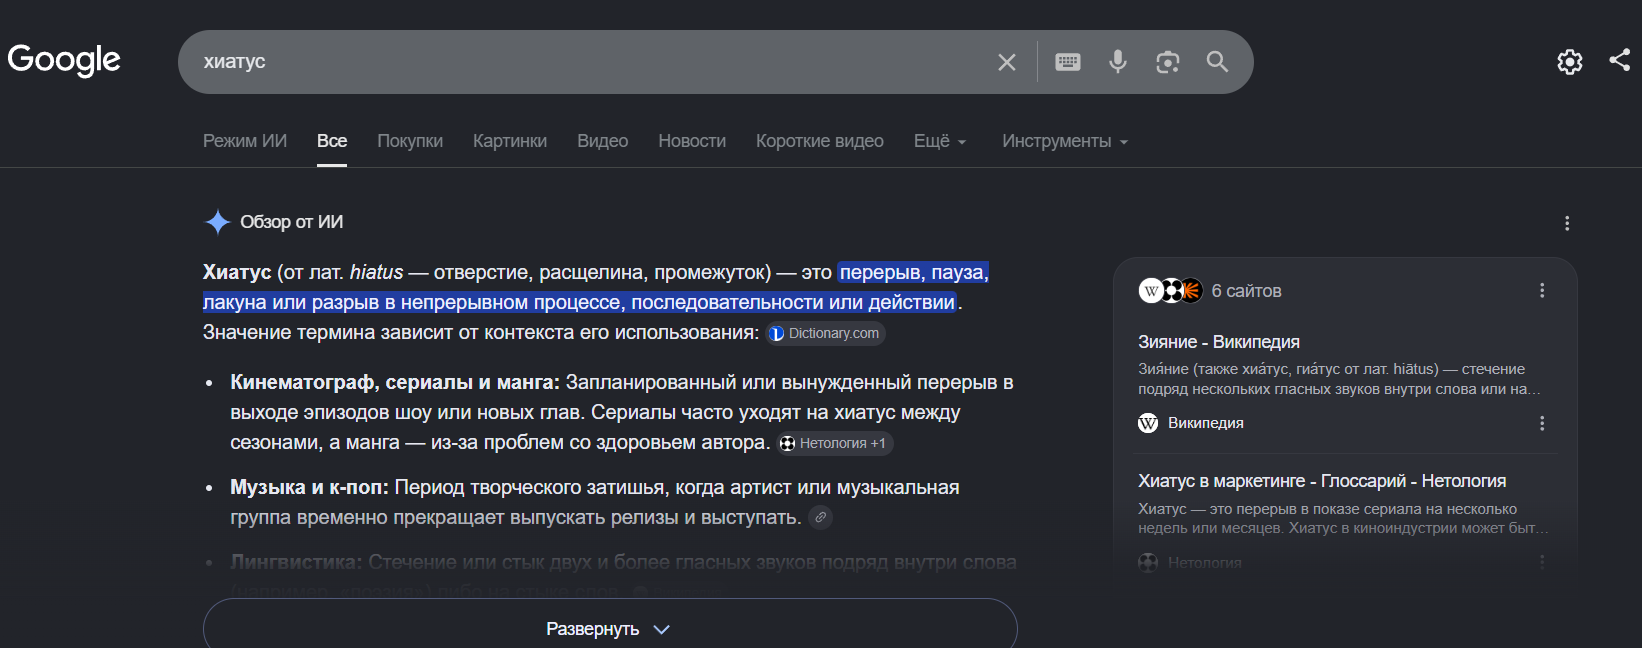
Task: Start voice search with microphone icon
Action: click(x=1118, y=62)
